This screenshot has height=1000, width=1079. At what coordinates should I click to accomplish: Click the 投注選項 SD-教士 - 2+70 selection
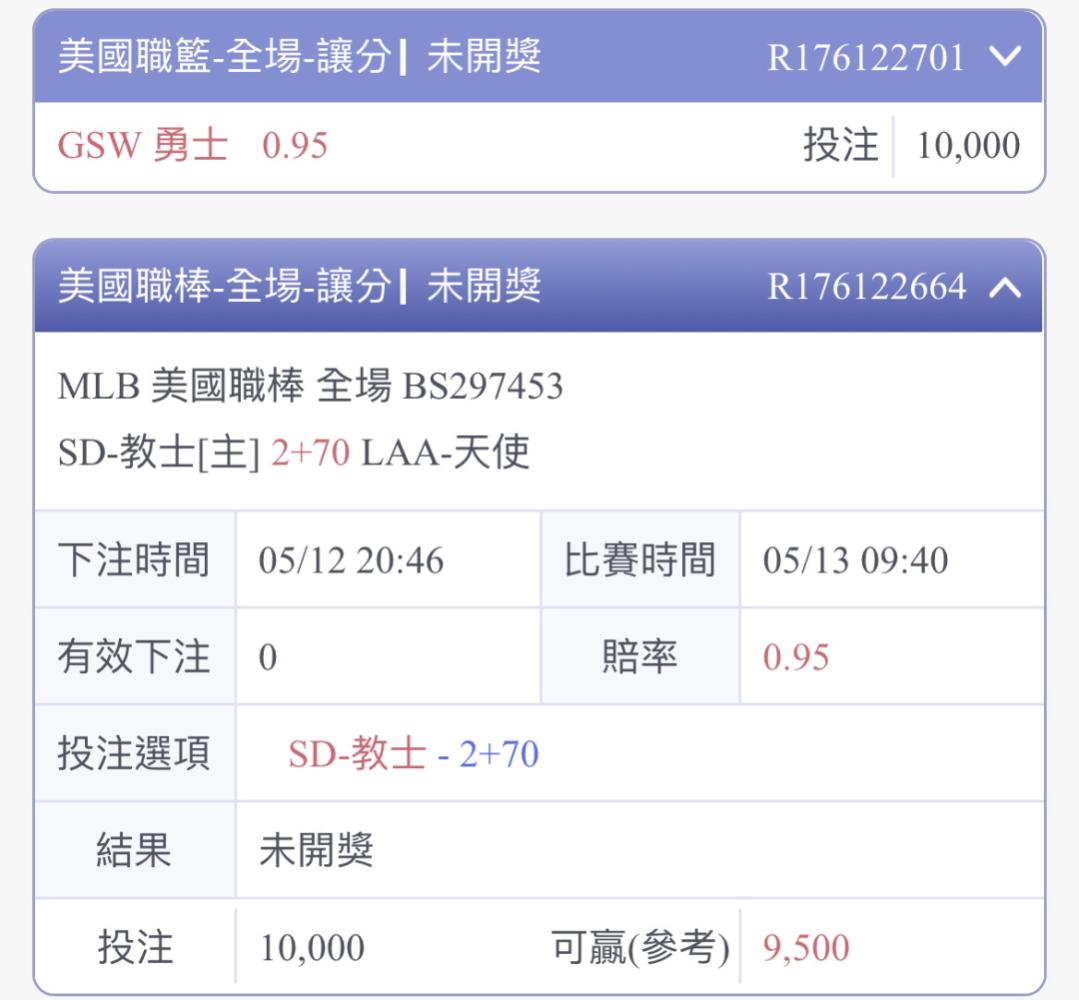click(413, 754)
